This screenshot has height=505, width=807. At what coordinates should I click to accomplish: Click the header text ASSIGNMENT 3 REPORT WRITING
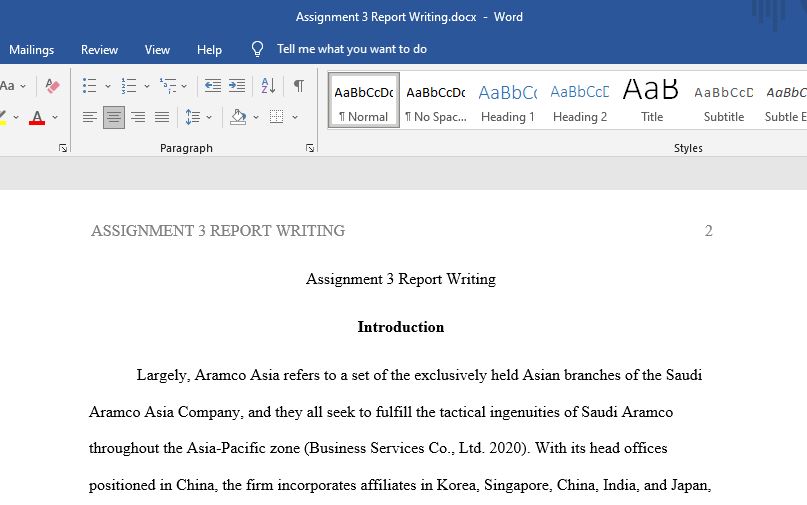pyautogui.click(x=218, y=231)
